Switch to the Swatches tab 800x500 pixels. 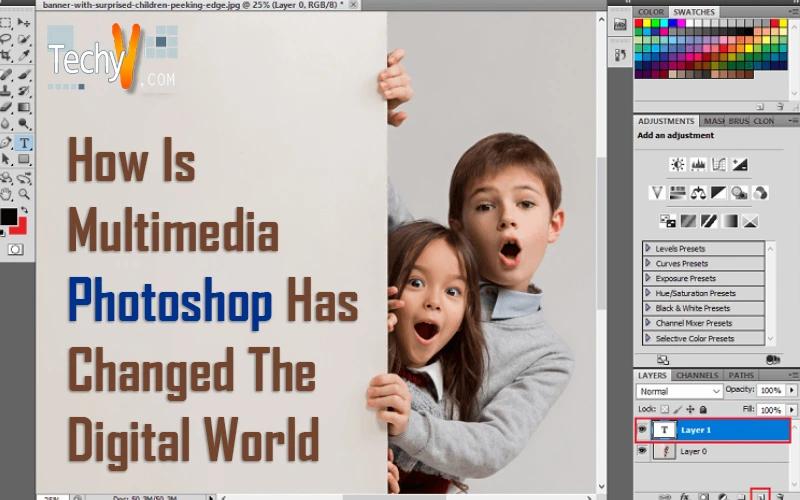pos(693,12)
